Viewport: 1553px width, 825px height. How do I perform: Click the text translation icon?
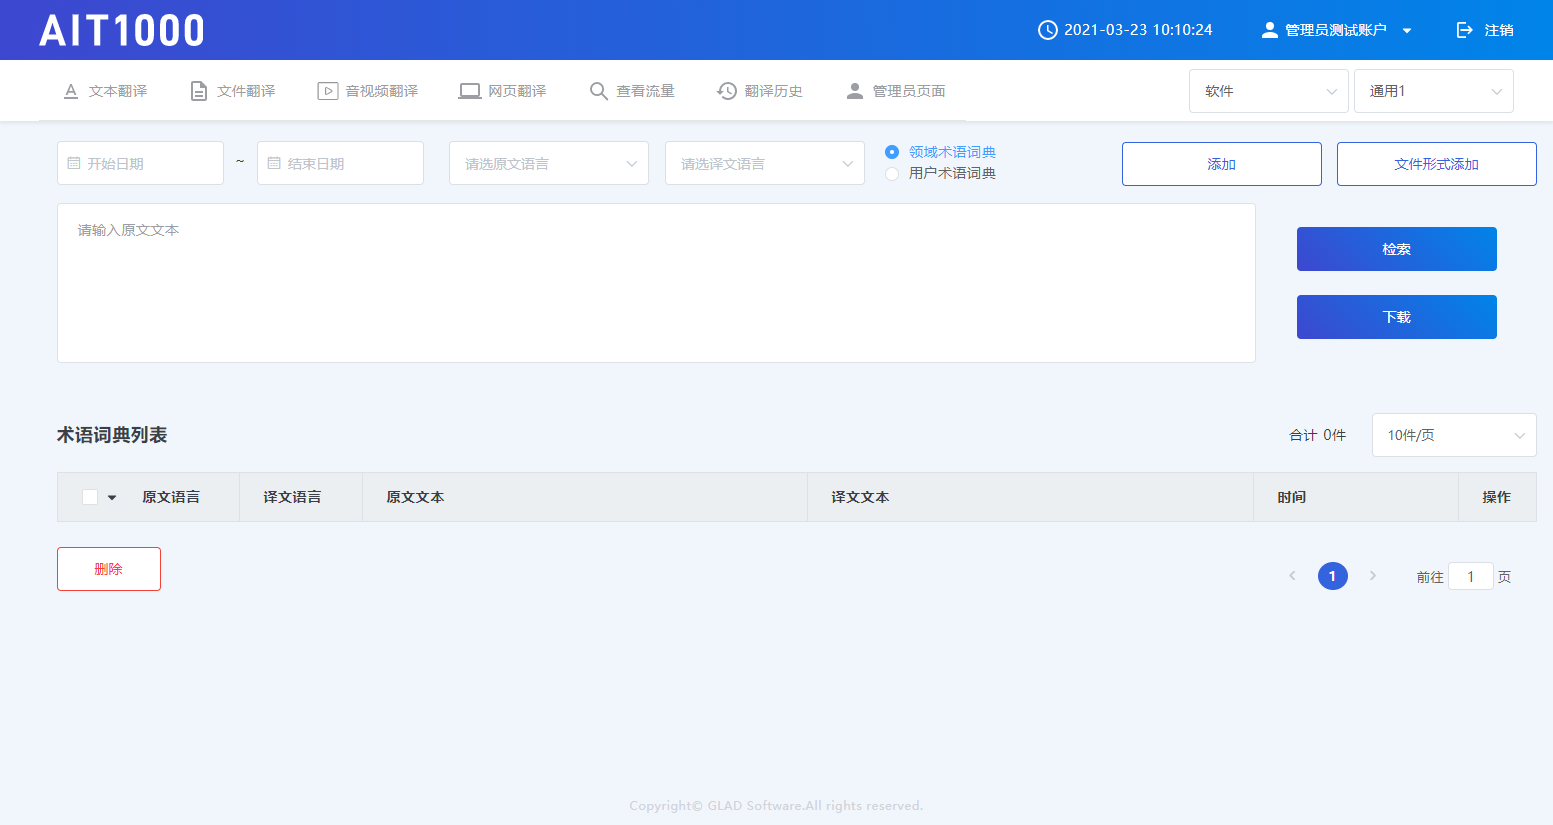click(71, 91)
